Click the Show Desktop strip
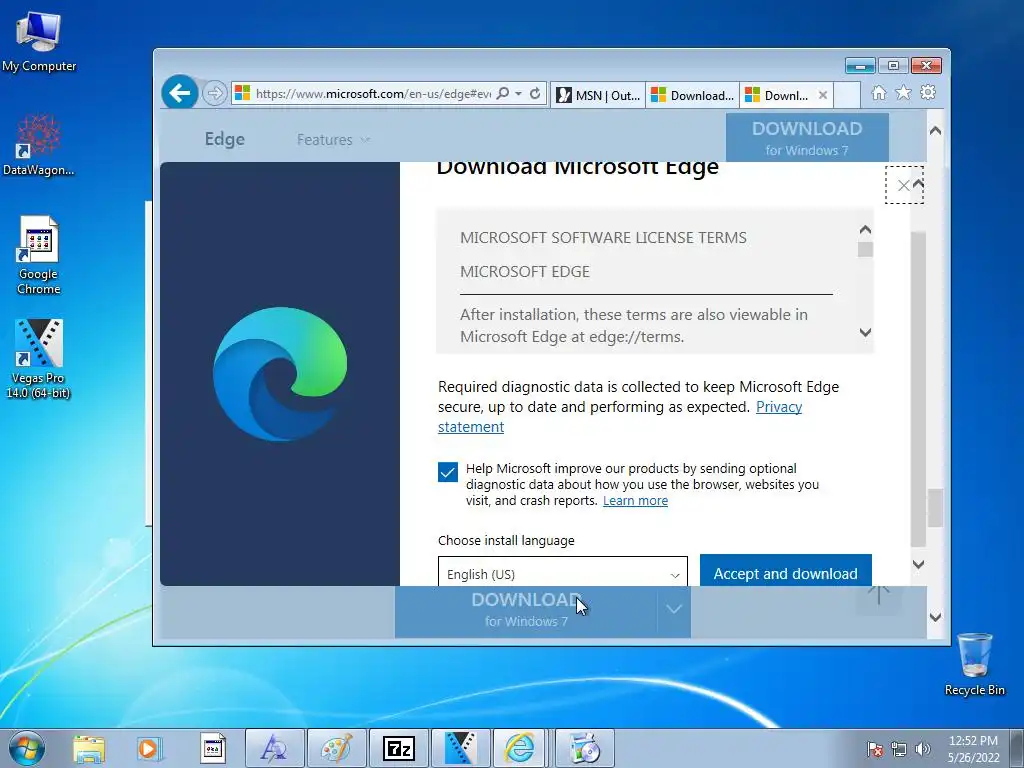 pos(1017,748)
